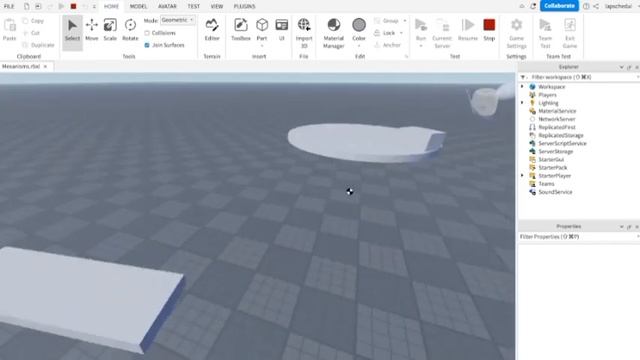640x360 pixels.
Task: Click the Duplicate button
Action: pos(38,45)
